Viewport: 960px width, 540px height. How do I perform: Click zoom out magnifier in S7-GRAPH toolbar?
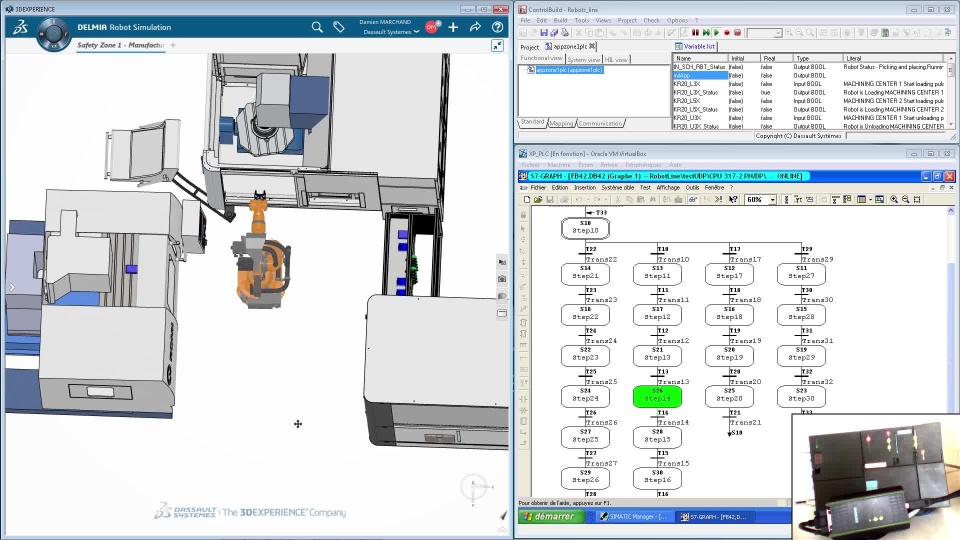click(x=906, y=200)
